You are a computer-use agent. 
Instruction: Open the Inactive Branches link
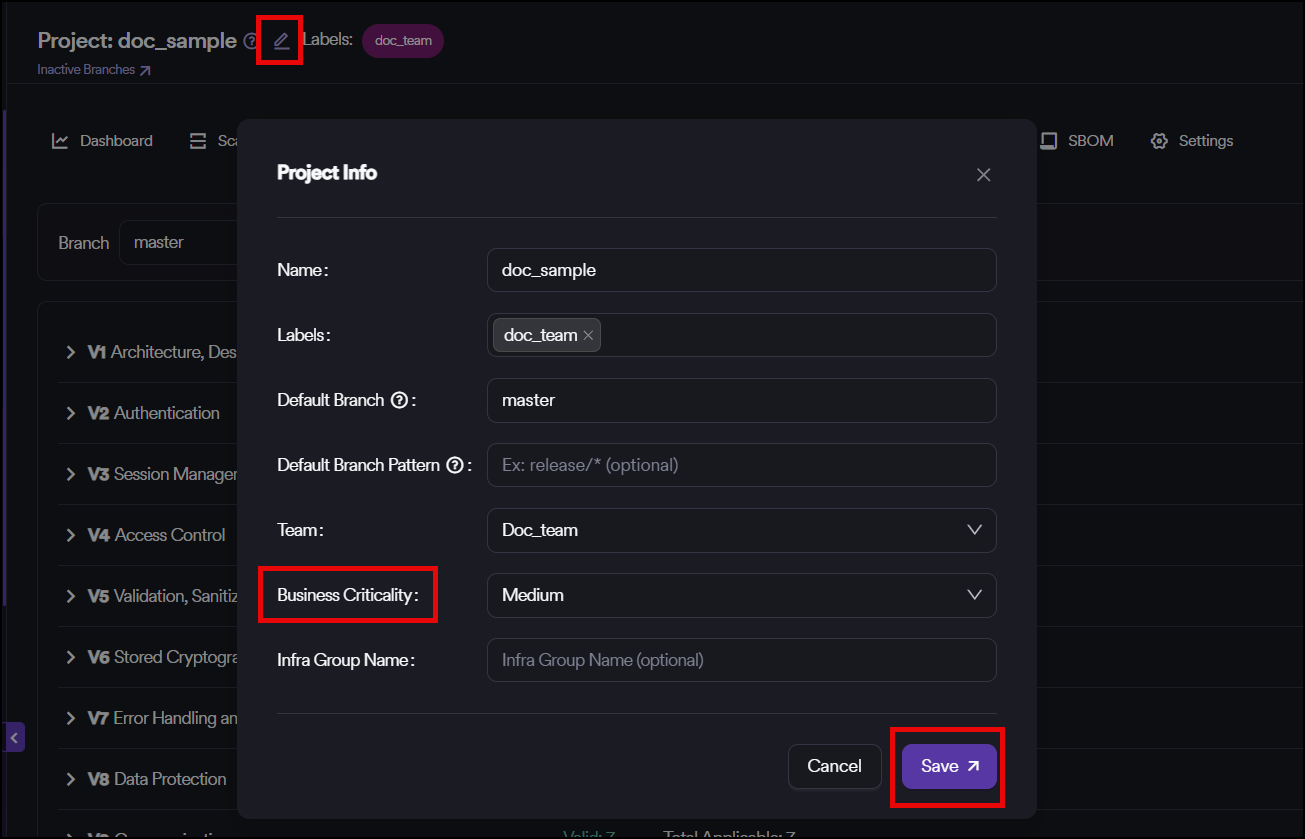[94, 70]
